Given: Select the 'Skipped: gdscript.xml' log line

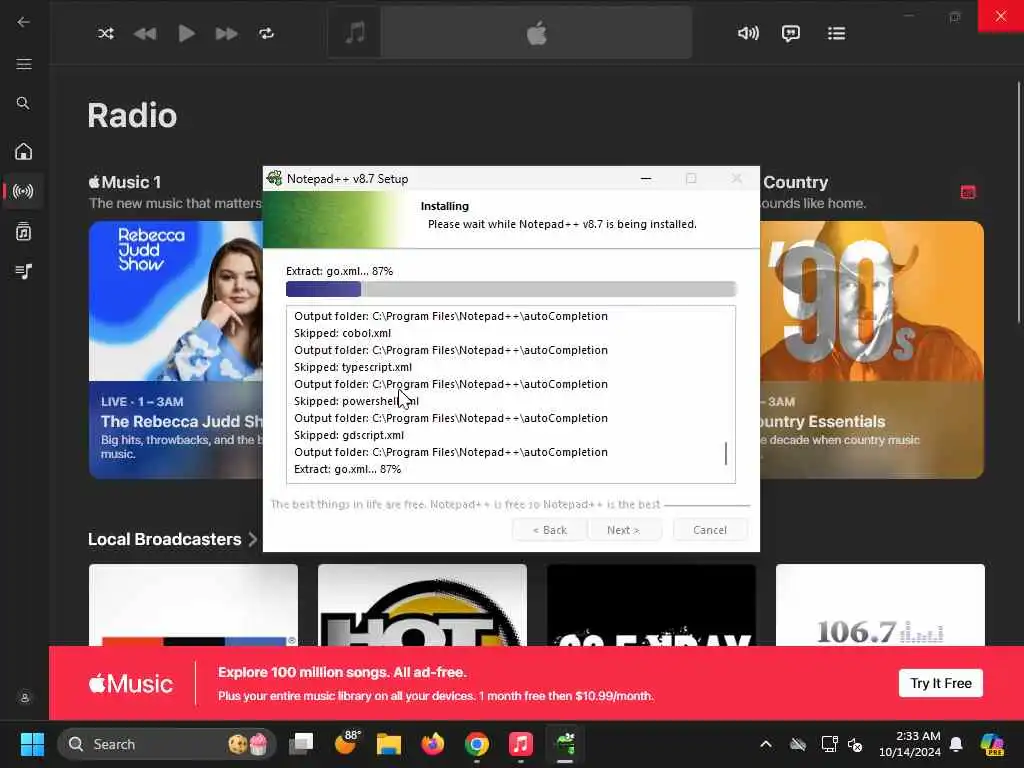Looking at the screenshot, I should 349,435.
